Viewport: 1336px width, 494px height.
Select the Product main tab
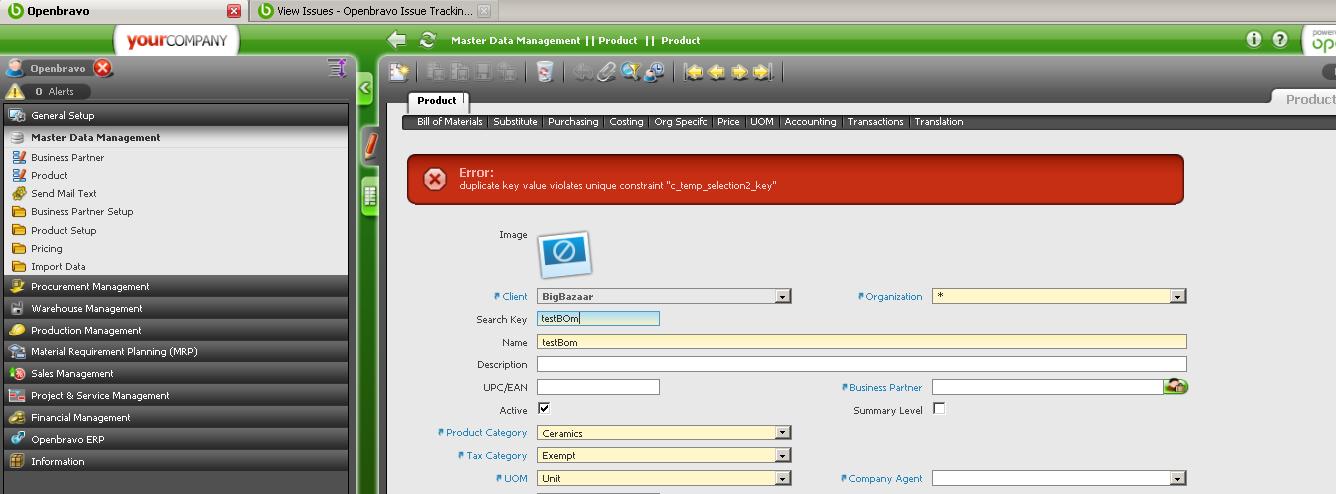[437, 101]
